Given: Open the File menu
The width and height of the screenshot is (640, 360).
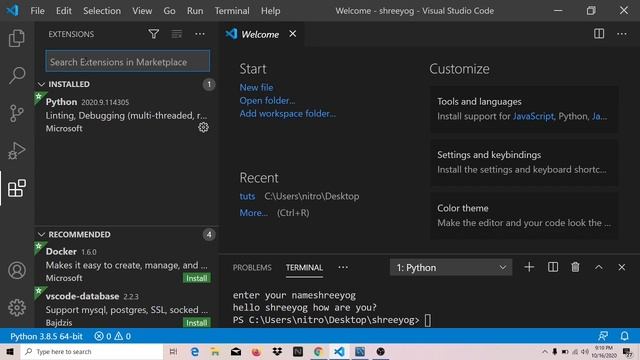Looking at the screenshot, I should (x=38, y=11).
